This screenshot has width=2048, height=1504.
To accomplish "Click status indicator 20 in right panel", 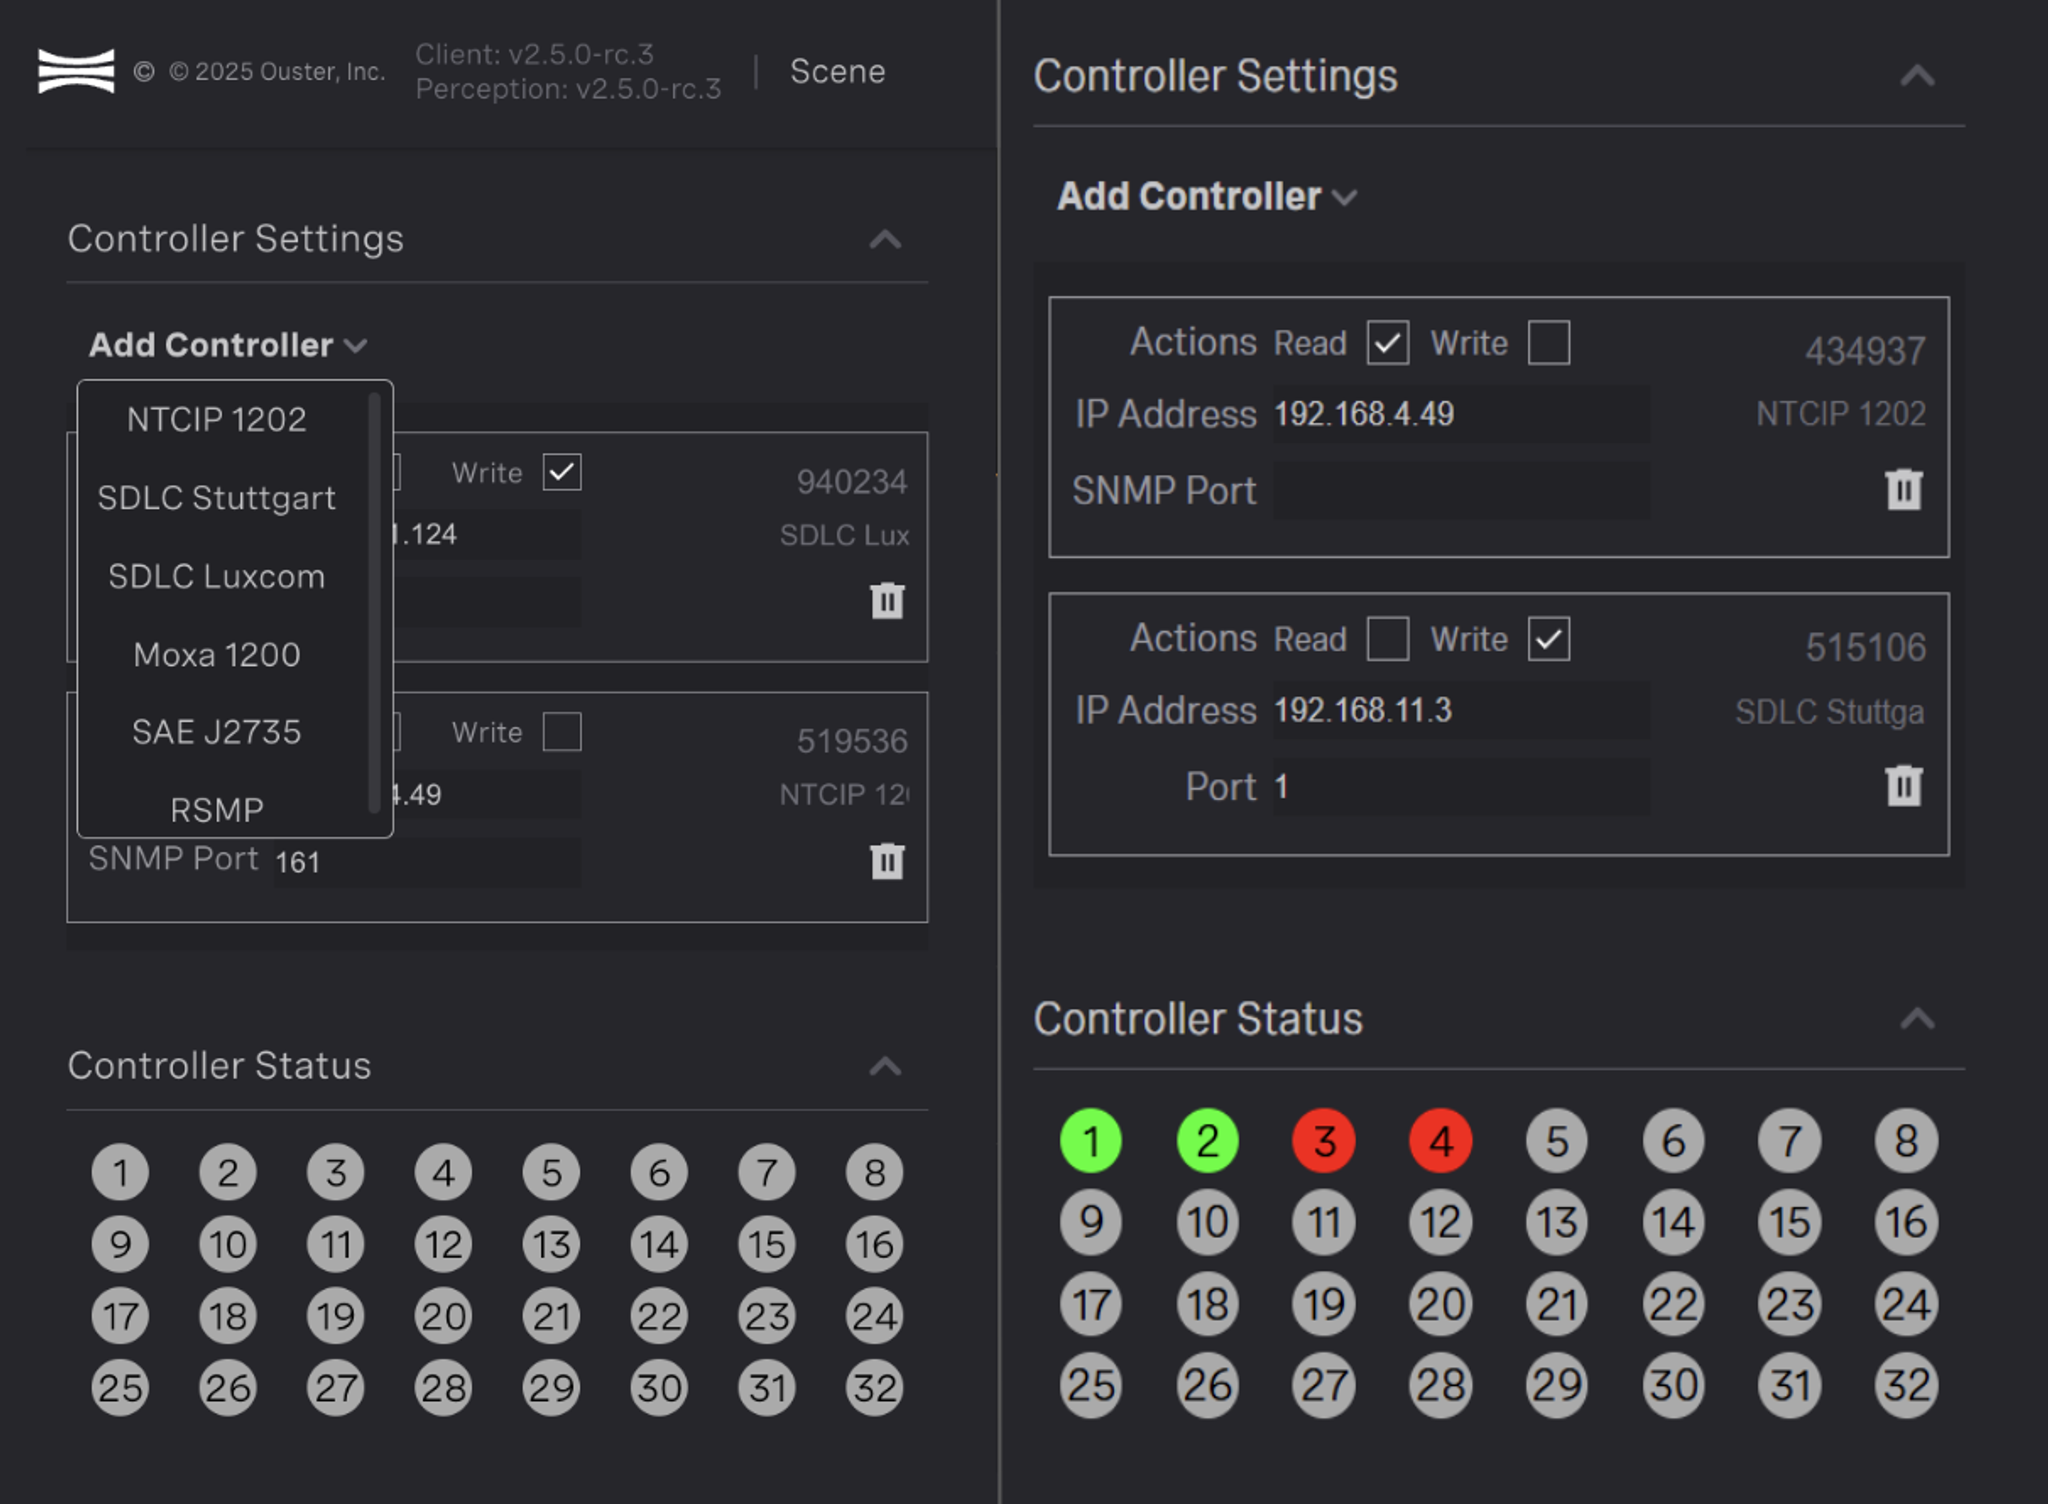I will click(x=1441, y=1304).
